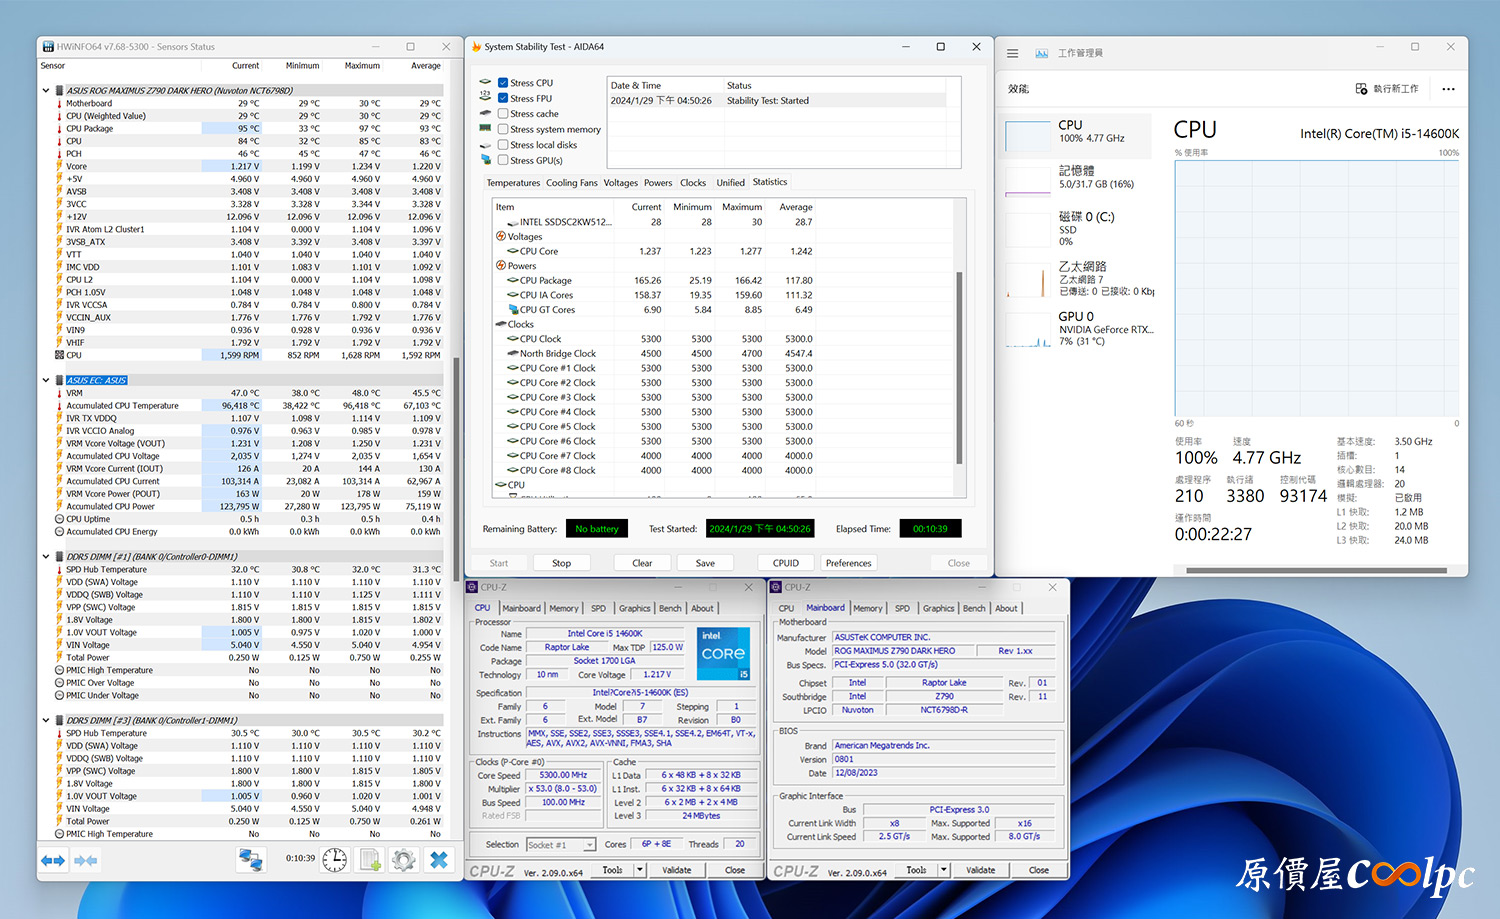This screenshot has height=919, width=1500.
Task: Click HWiNFO Maximum column header
Action: coord(362,66)
